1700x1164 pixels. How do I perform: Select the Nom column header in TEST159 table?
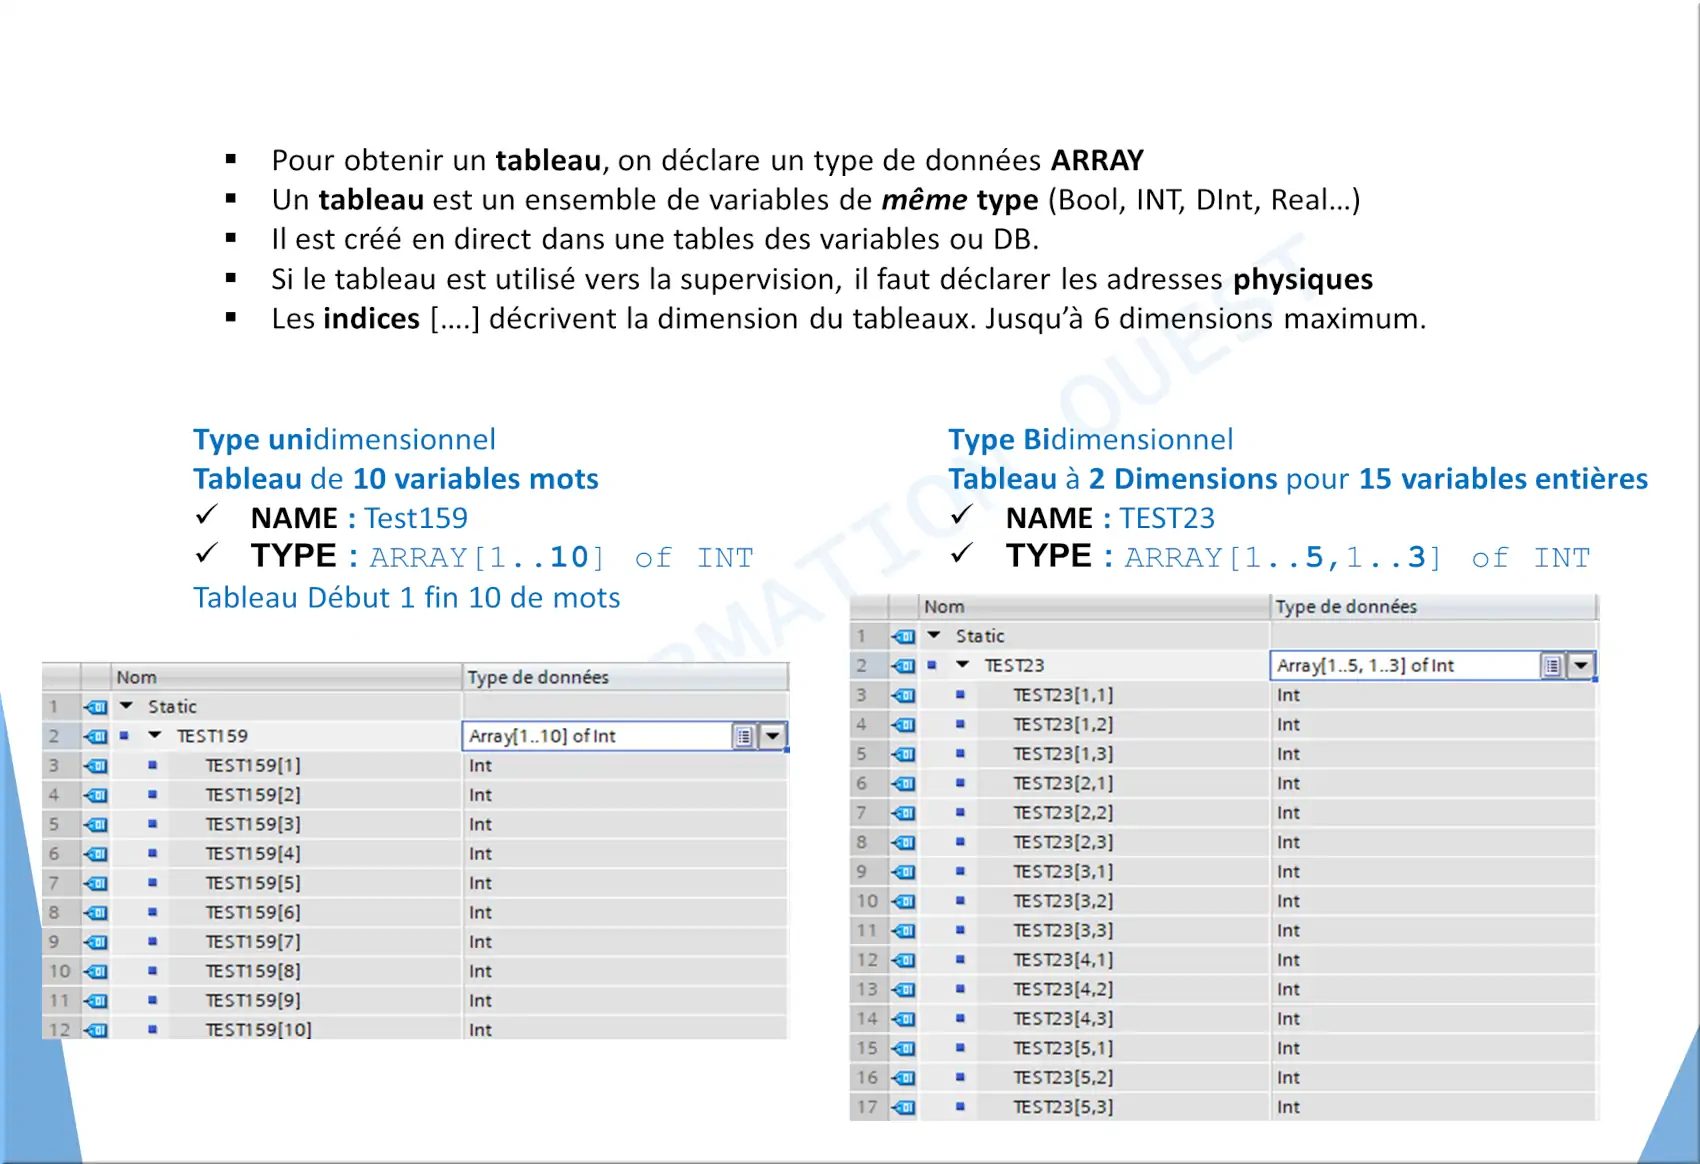click(286, 677)
